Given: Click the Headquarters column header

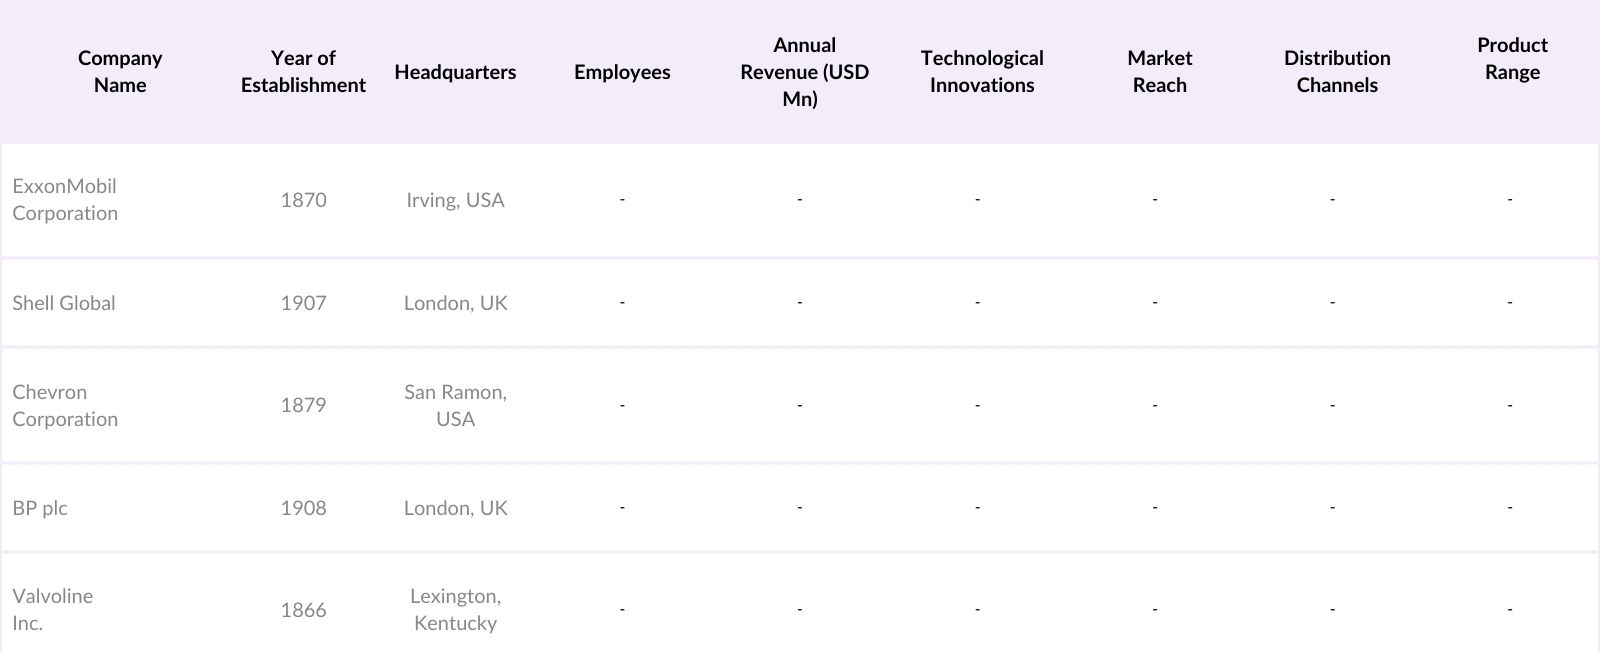Looking at the screenshot, I should pyautogui.click(x=455, y=72).
